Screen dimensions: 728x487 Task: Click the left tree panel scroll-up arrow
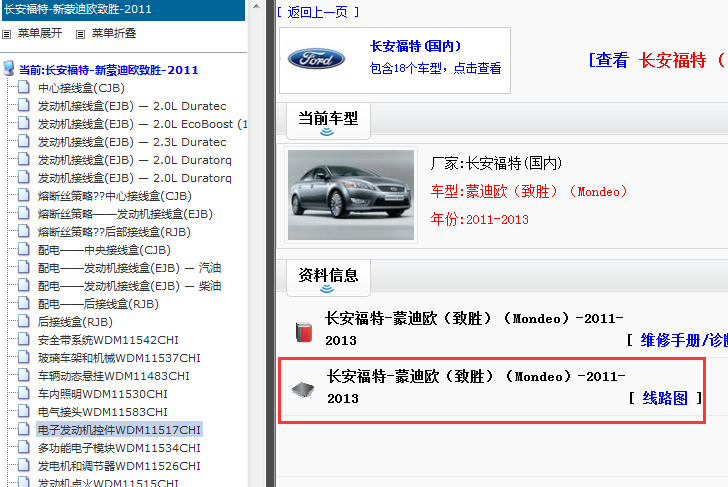(256, 6)
